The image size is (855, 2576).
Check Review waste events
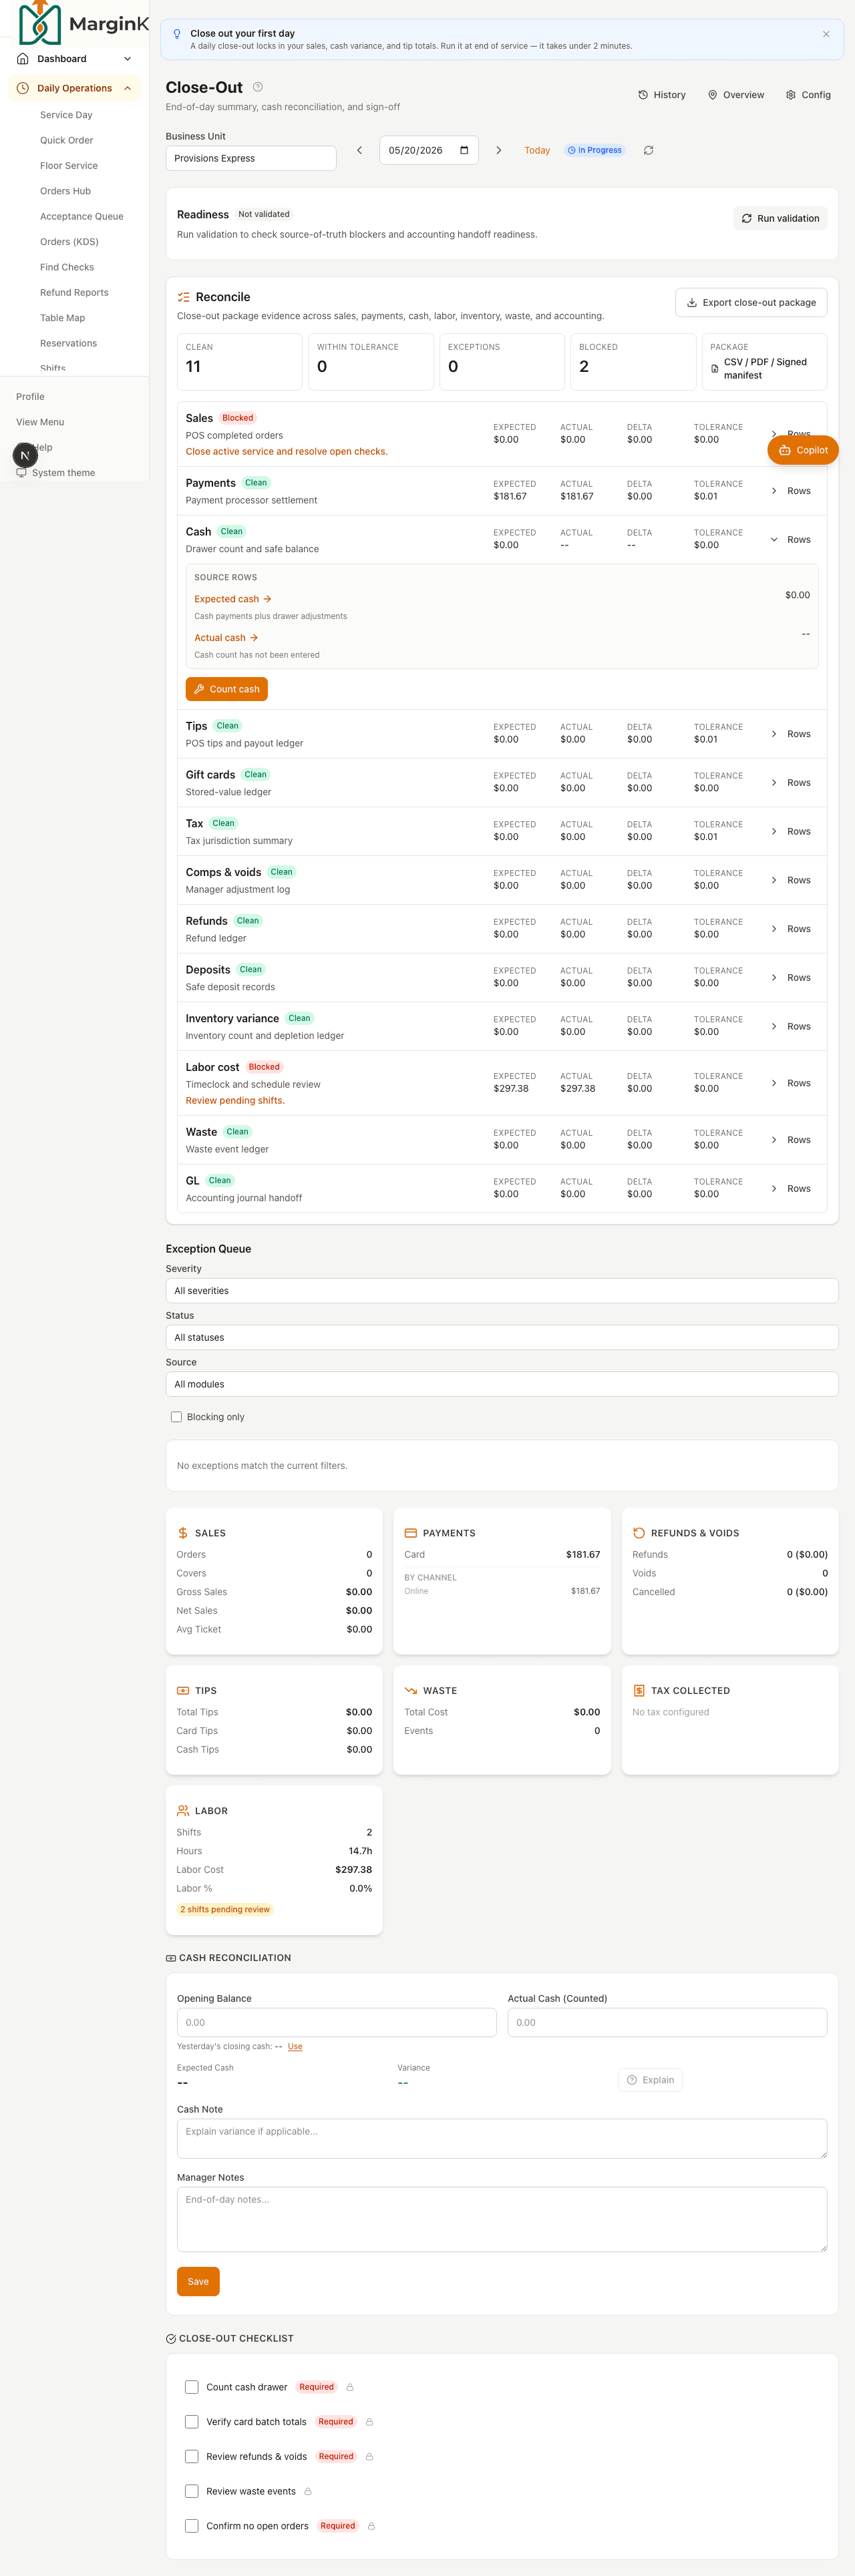192,2491
